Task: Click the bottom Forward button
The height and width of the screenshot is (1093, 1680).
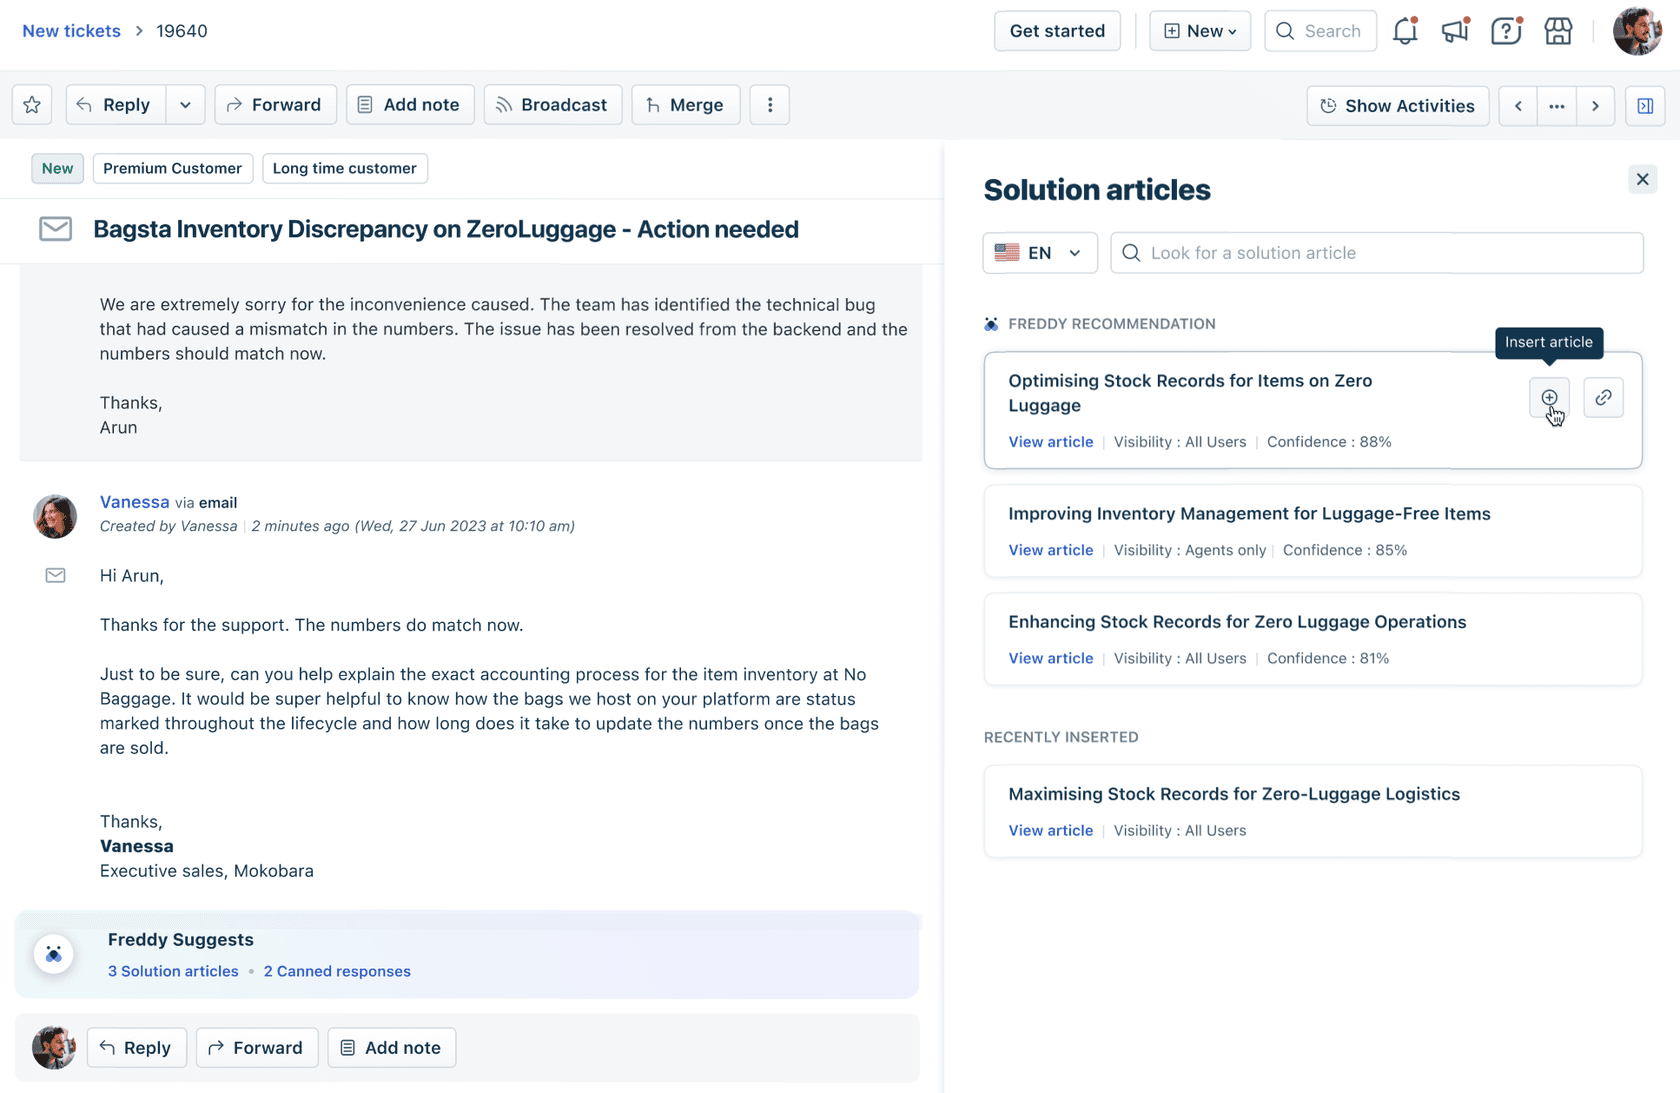Action: click(257, 1048)
